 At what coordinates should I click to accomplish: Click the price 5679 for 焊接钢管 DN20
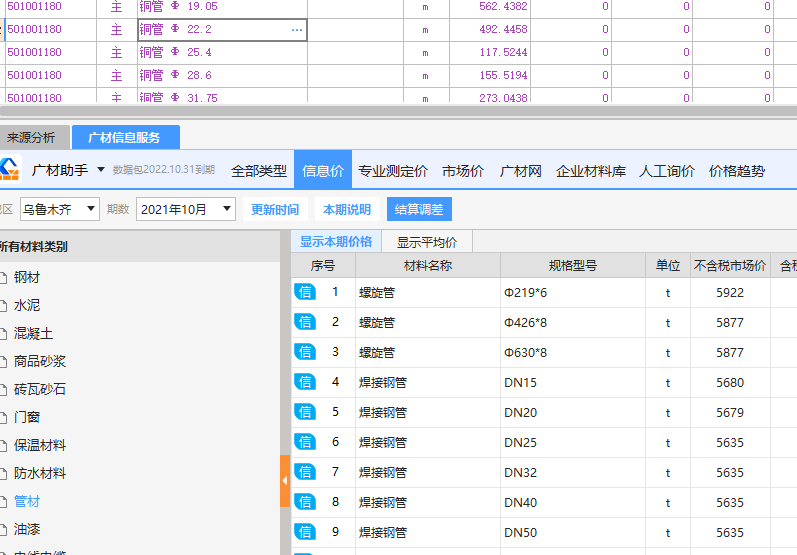tap(730, 413)
